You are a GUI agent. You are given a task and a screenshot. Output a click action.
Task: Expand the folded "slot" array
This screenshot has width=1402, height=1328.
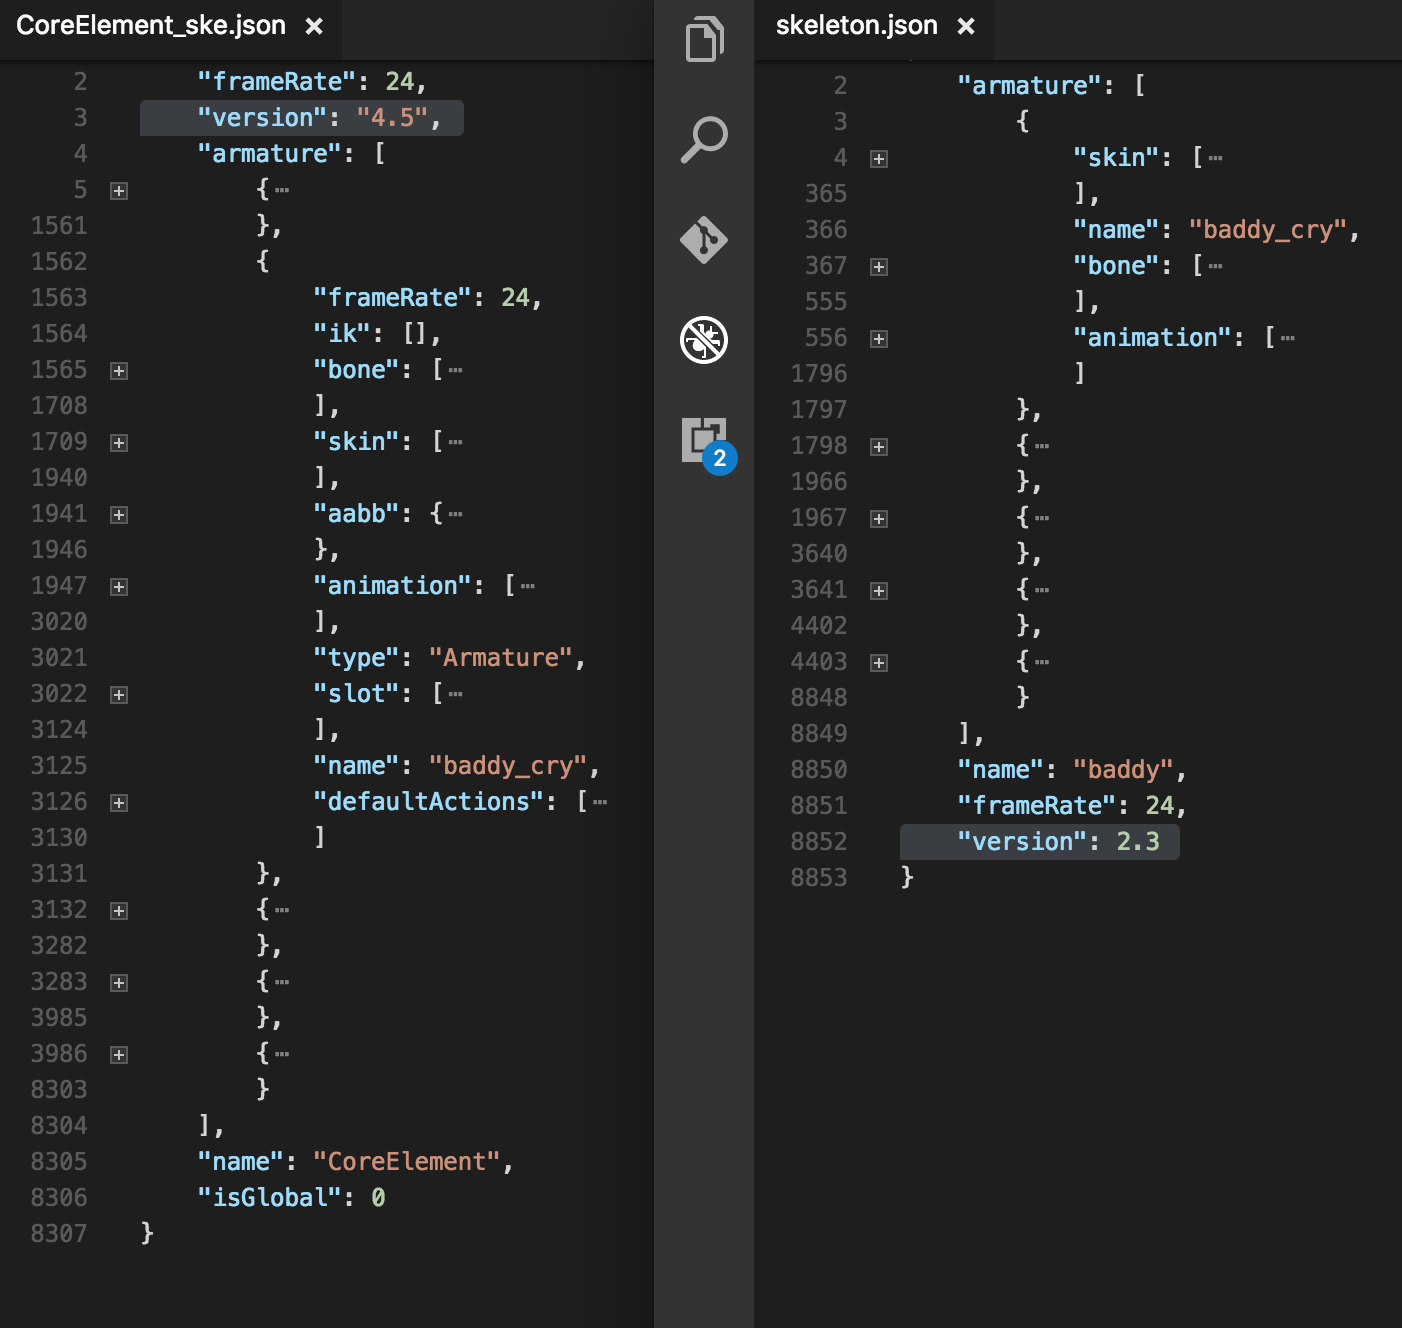pyautogui.click(x=119, y=695)
